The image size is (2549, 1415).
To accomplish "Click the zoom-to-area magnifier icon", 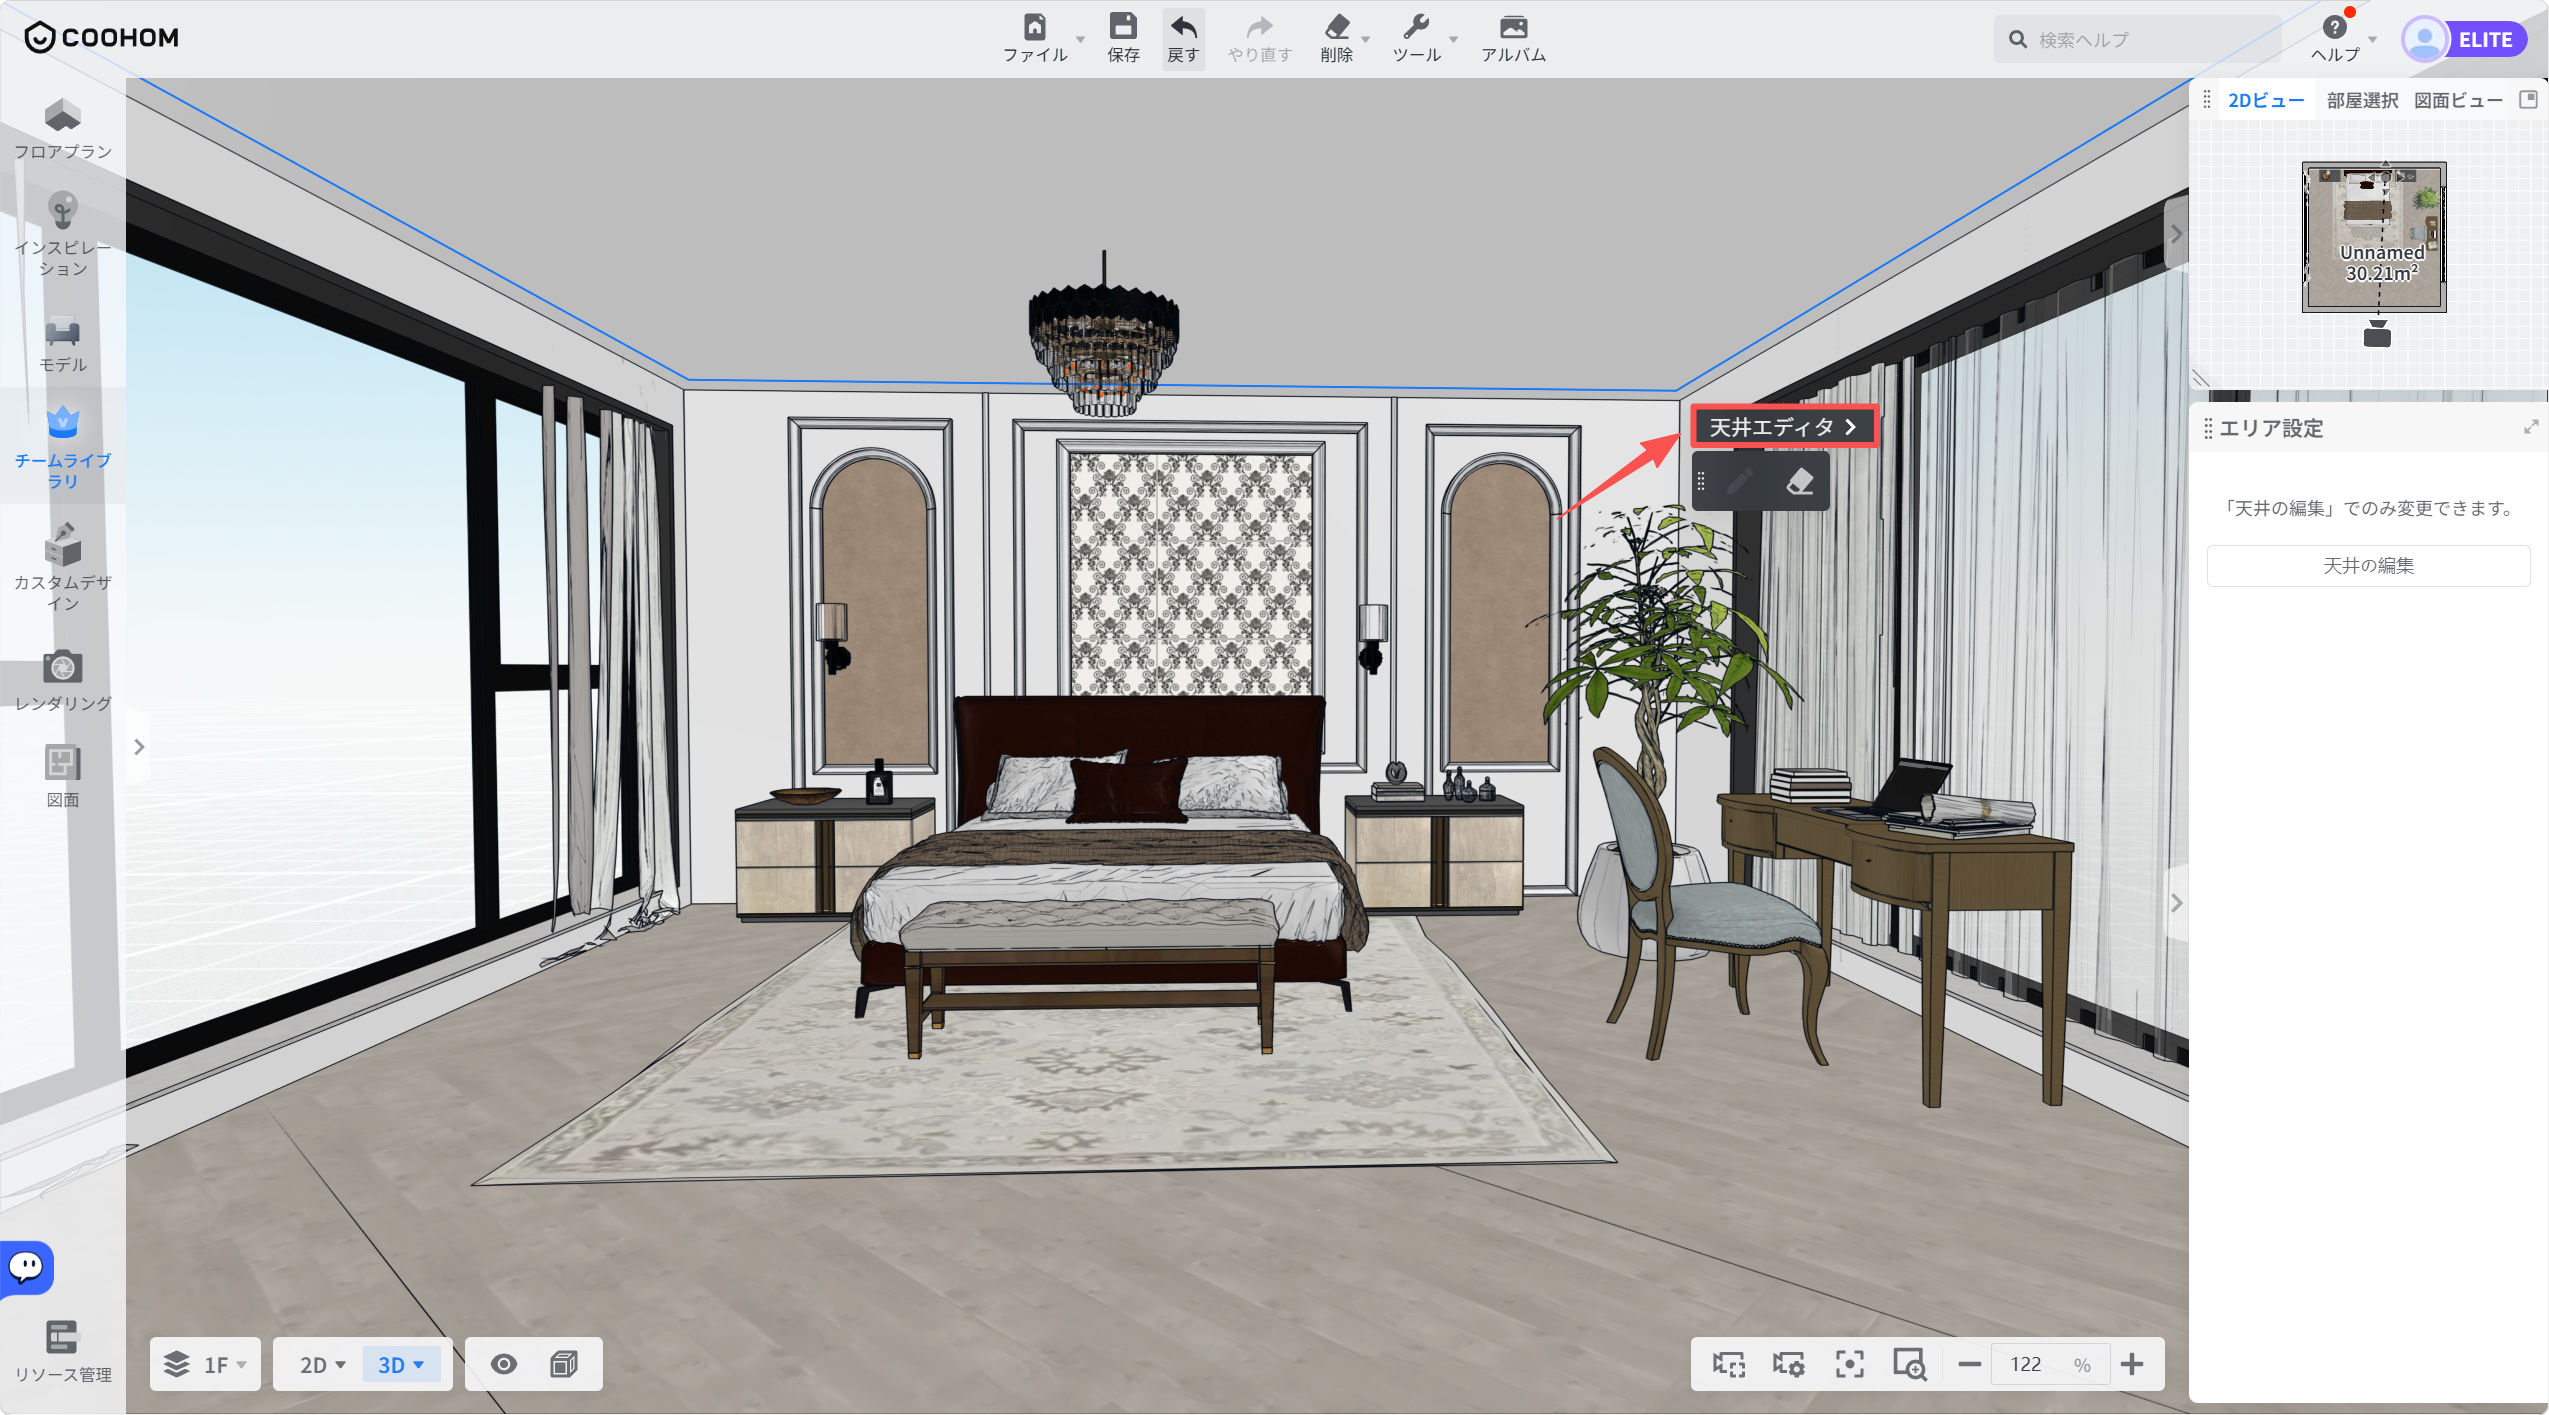I will point(1909,1364).
